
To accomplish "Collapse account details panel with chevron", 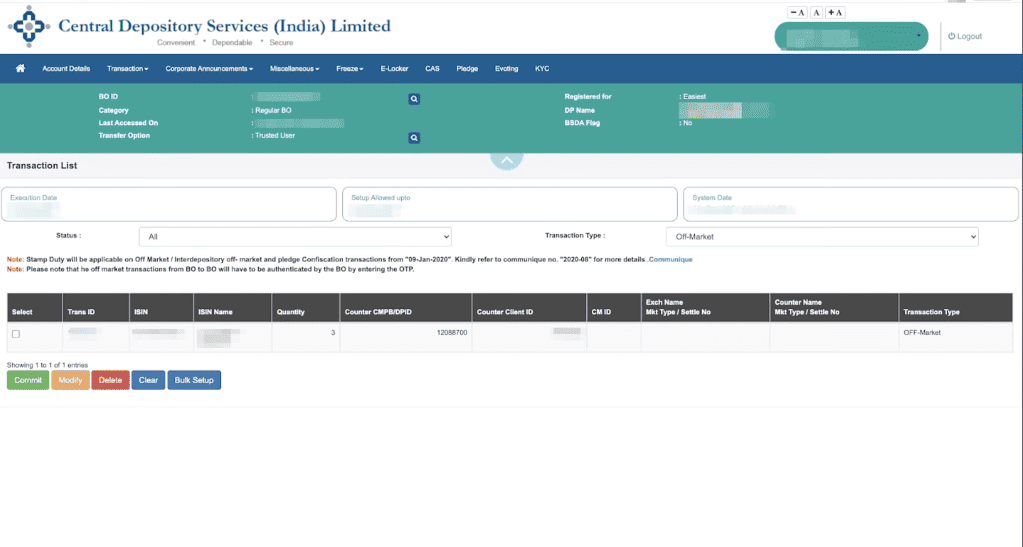I will (x=506, y=160).
